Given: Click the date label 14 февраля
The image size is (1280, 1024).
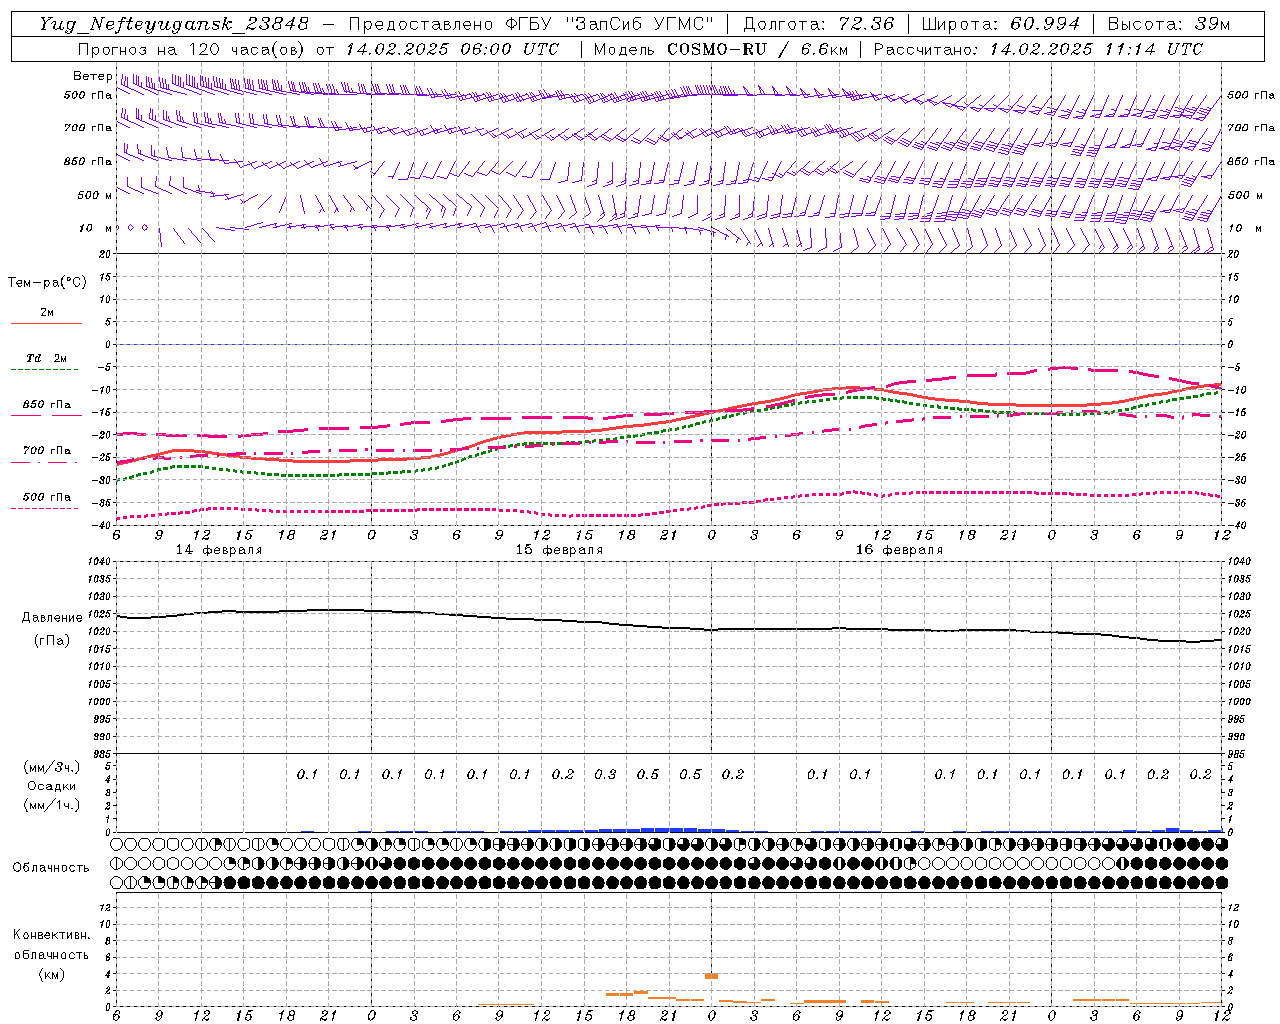Looking at the screenshot, I should pyautogui.click(x=219, y=550).
